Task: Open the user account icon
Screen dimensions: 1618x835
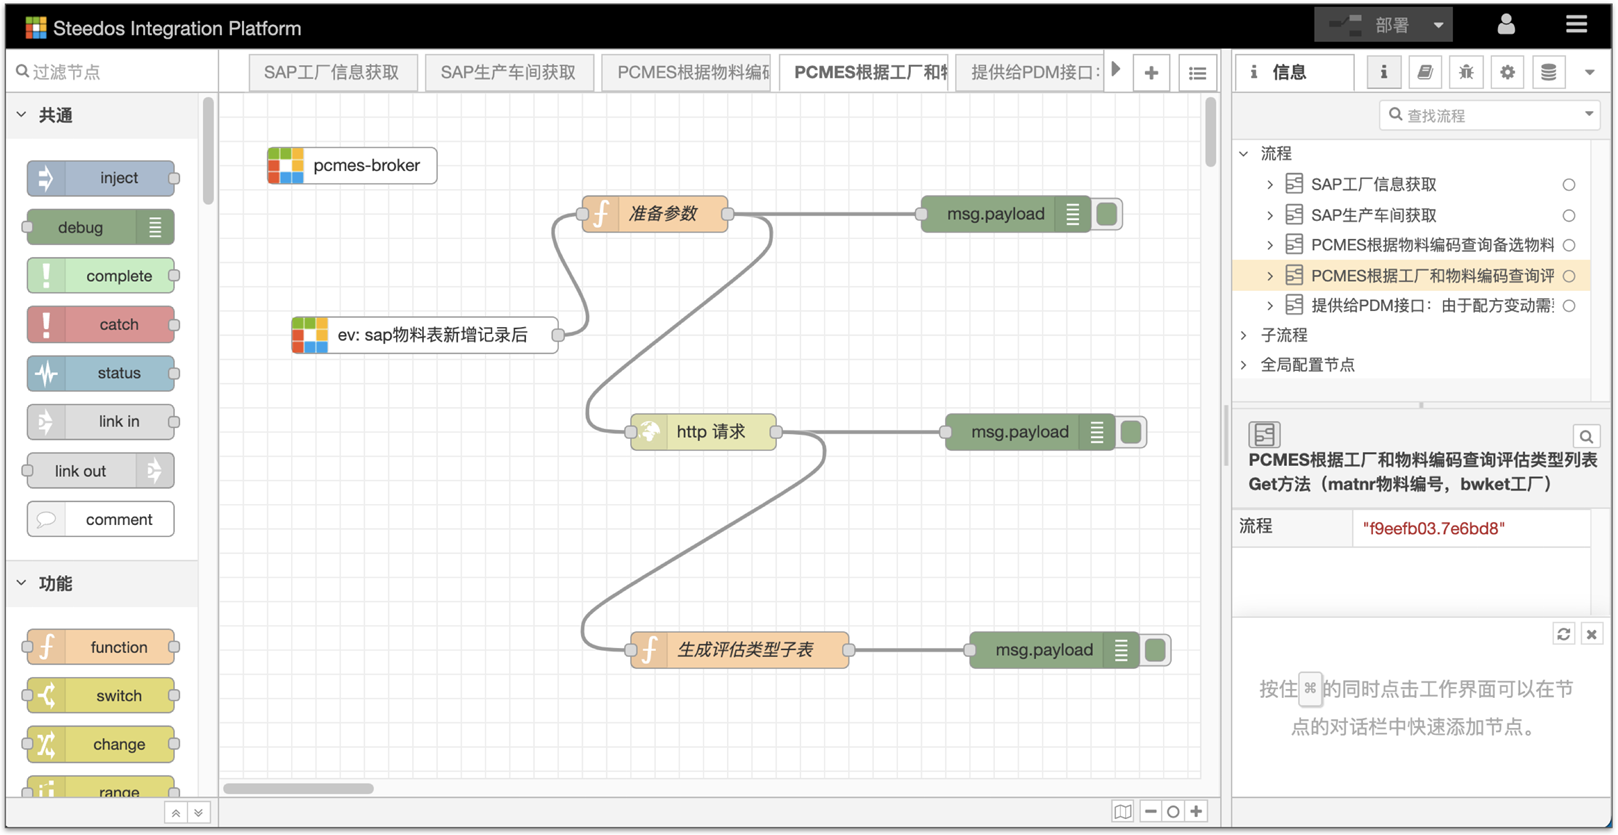Action: pyautogui.click(x=1506, y=24)
